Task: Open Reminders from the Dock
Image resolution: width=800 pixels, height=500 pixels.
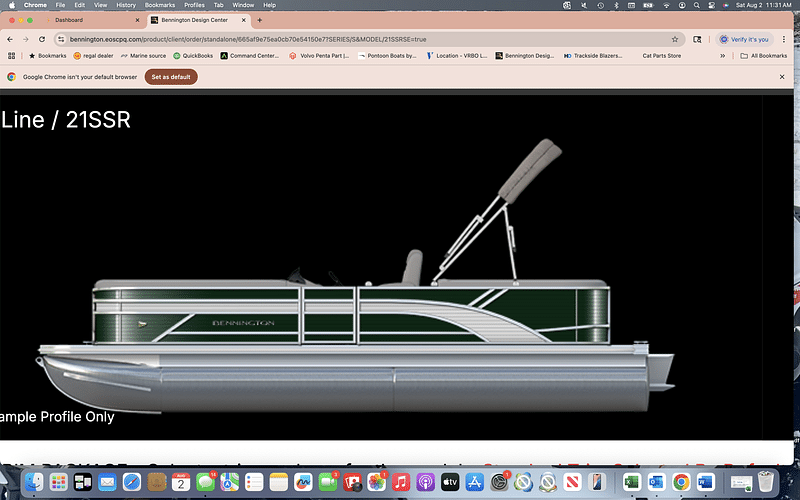Action: (x=254, y=482)
